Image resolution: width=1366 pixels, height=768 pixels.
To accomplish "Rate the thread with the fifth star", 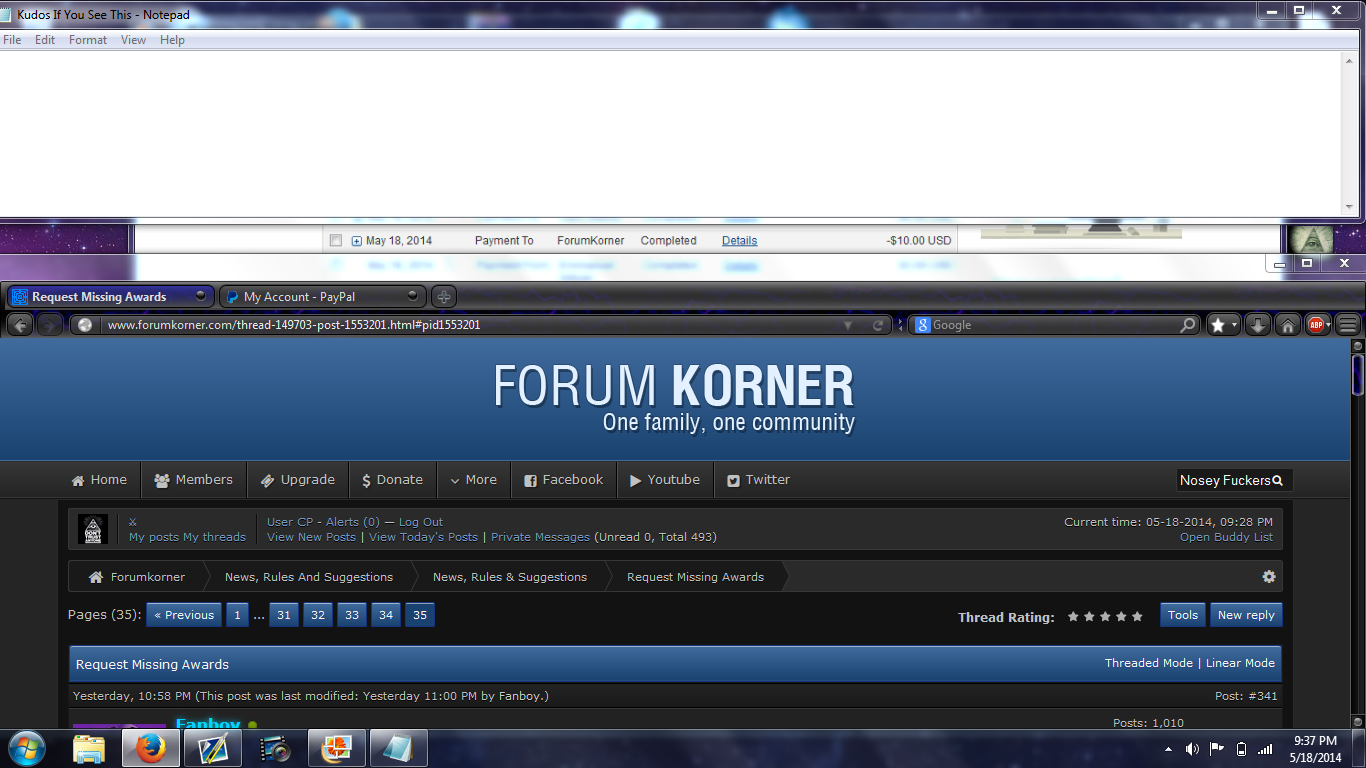I will [1137, 617].
